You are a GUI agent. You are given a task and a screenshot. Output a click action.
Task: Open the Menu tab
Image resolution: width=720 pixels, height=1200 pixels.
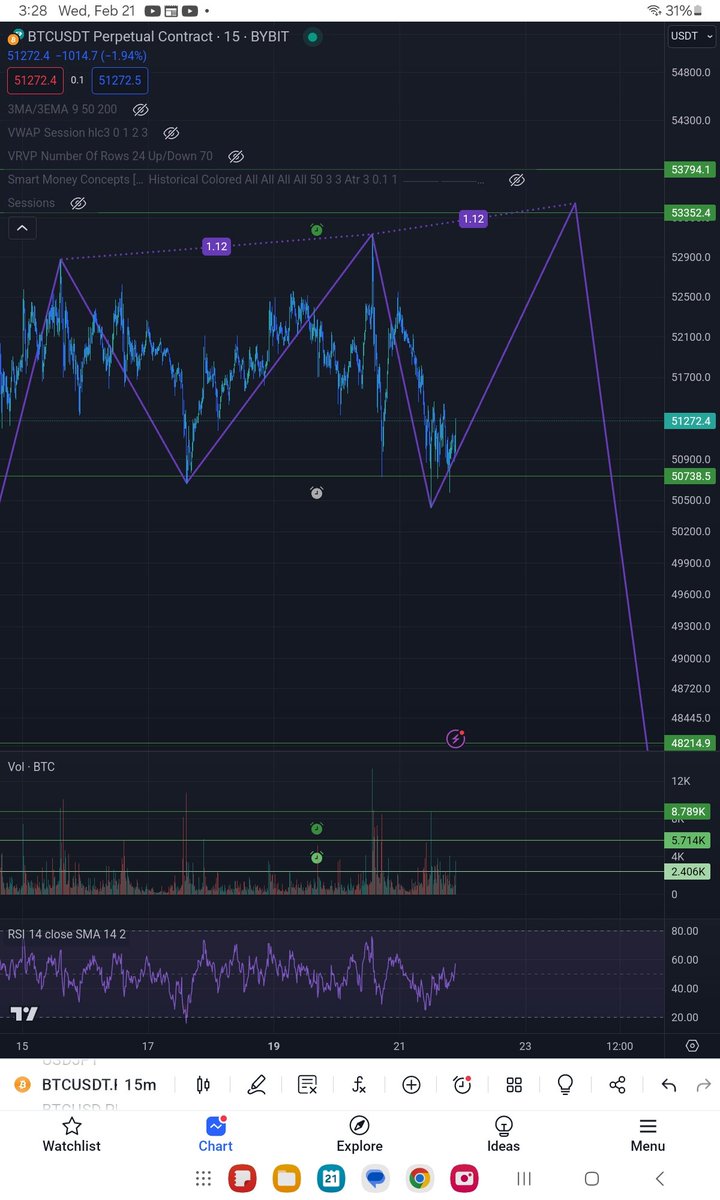(x=648, y=1135)
